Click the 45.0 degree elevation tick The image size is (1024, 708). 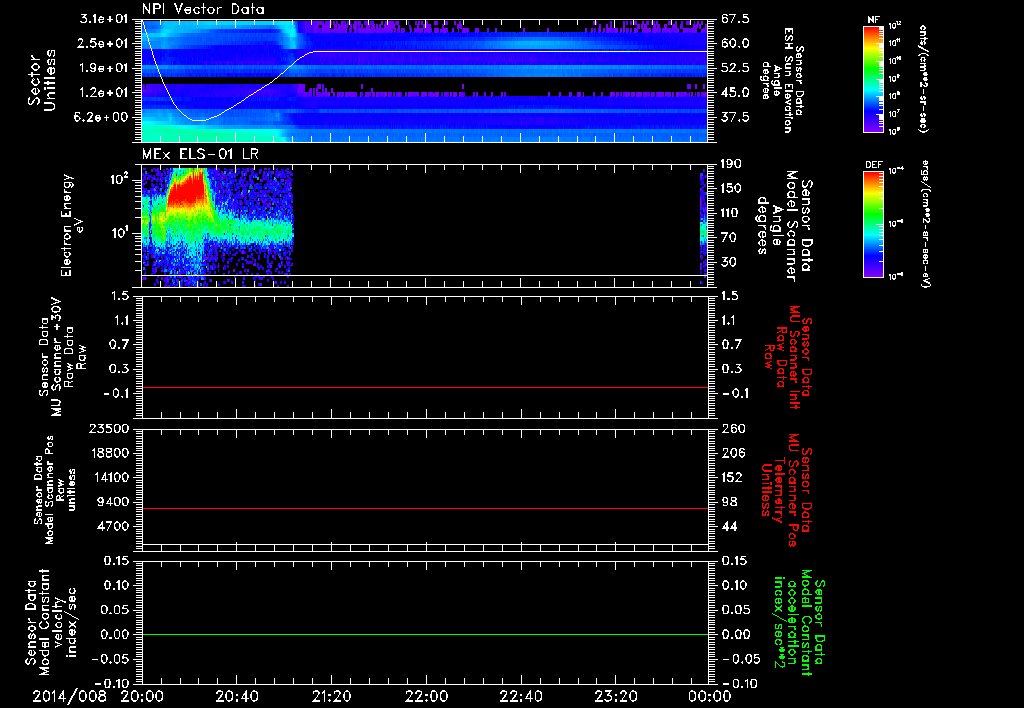tap(735, 93)
